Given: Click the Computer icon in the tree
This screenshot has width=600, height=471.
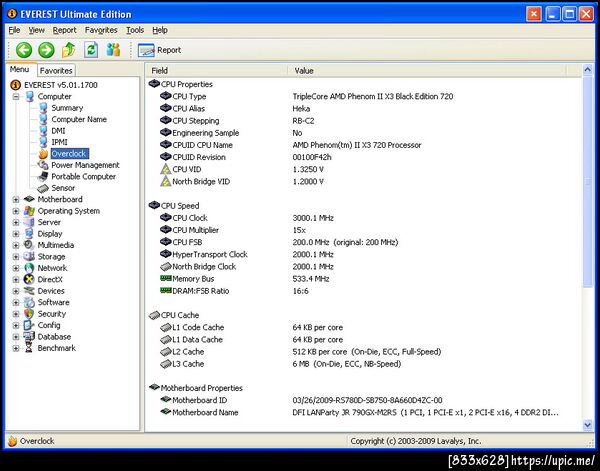Looking at the screenshot, I should [x=29, y=96].
